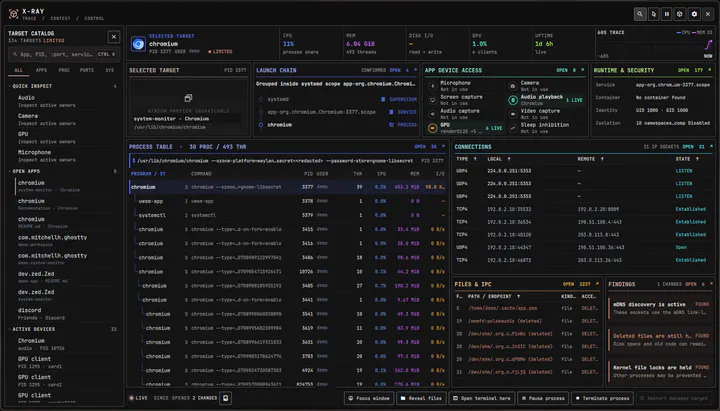The height and width of the screenshot is (411, 720).
Task: Close the Target Catalog panel
Action: (114, 37)
